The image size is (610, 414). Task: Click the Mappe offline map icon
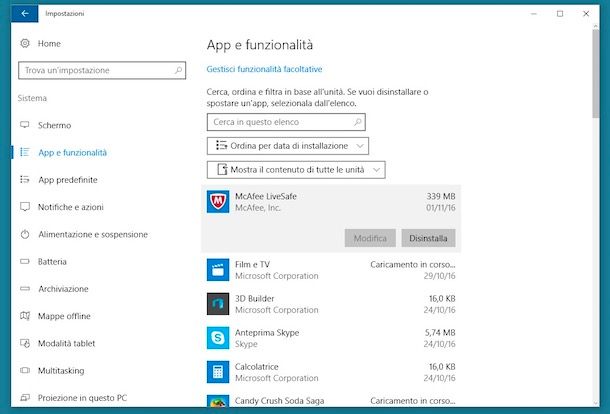(25, 316)
